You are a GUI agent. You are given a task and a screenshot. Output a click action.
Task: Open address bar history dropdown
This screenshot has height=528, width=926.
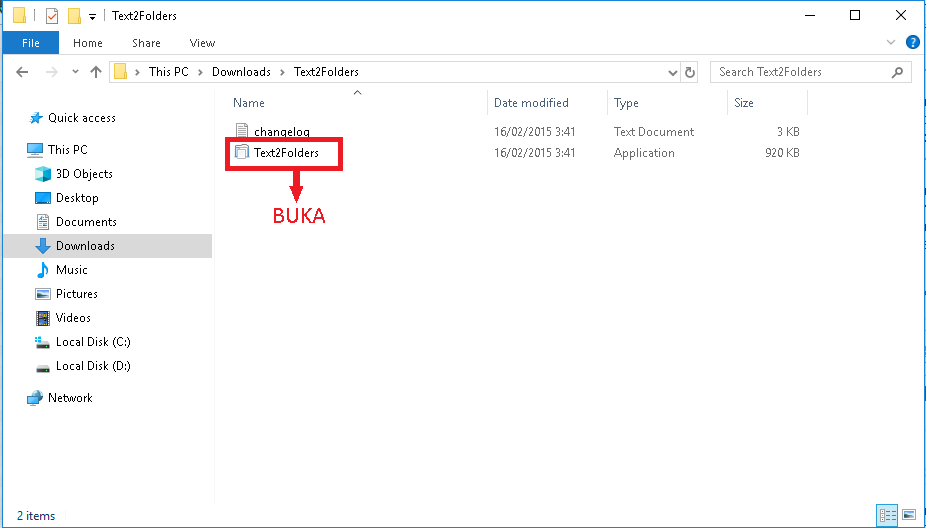click(673, 72)
